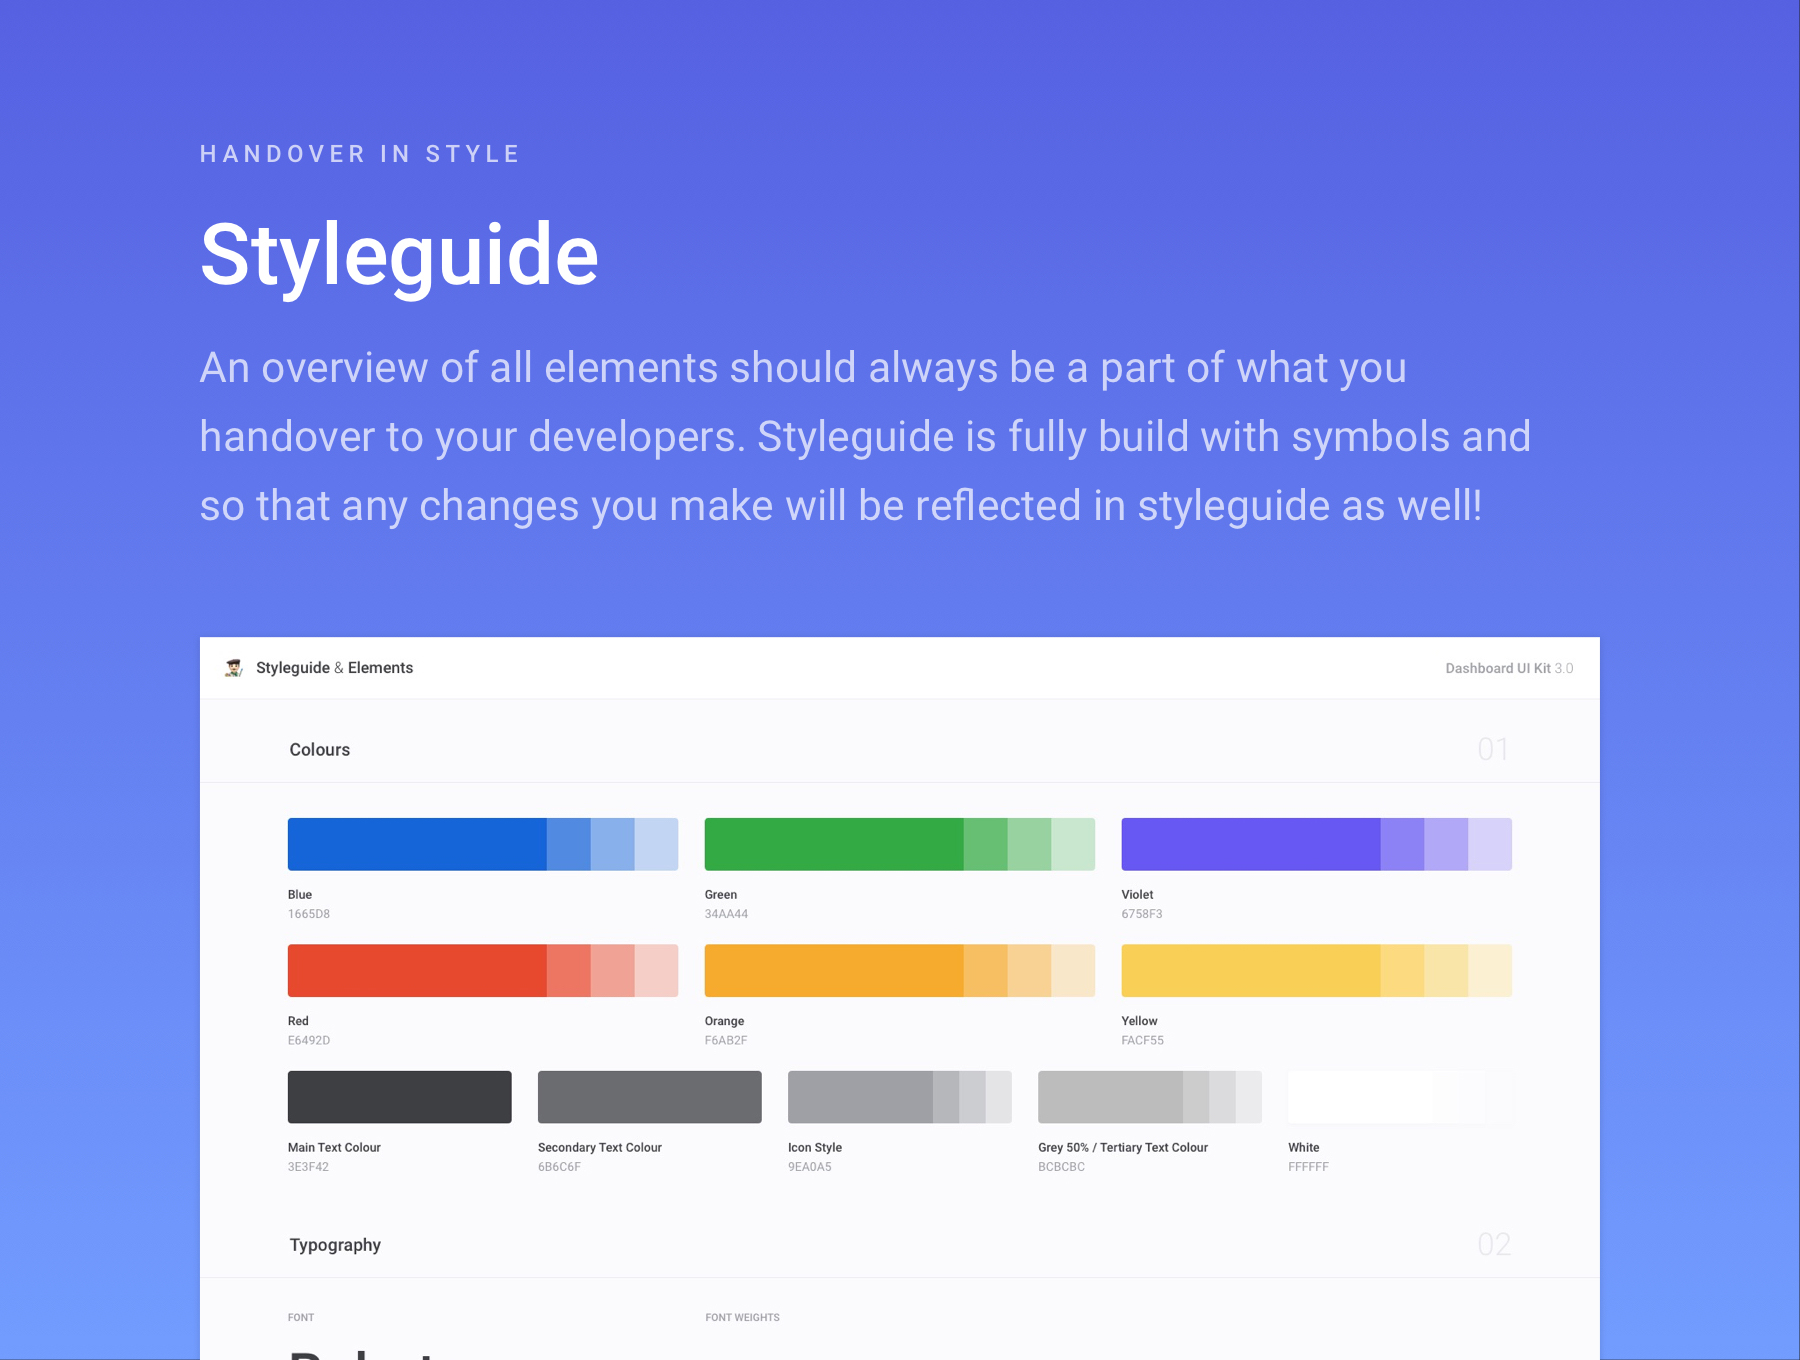
Task: Select the Orange F6AB2F swatch
Action: (x=833, y=970)
